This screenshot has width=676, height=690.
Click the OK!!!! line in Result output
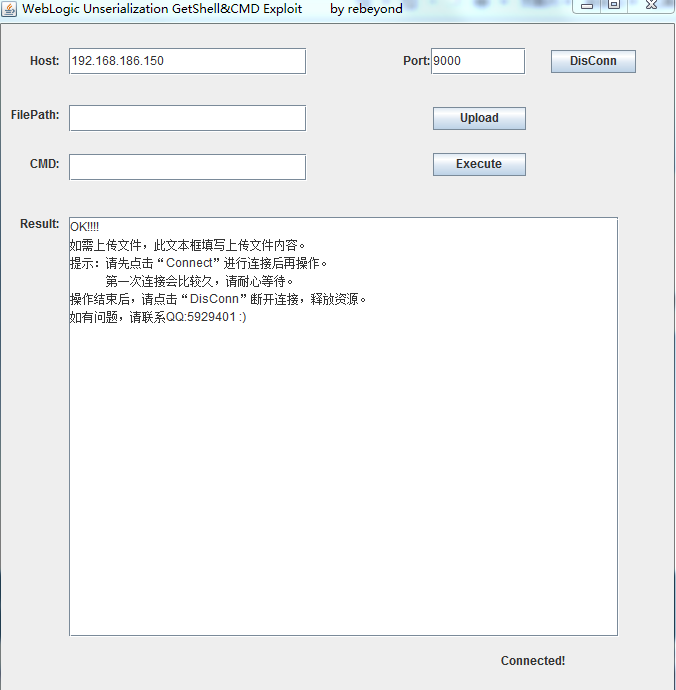point(85,227)
